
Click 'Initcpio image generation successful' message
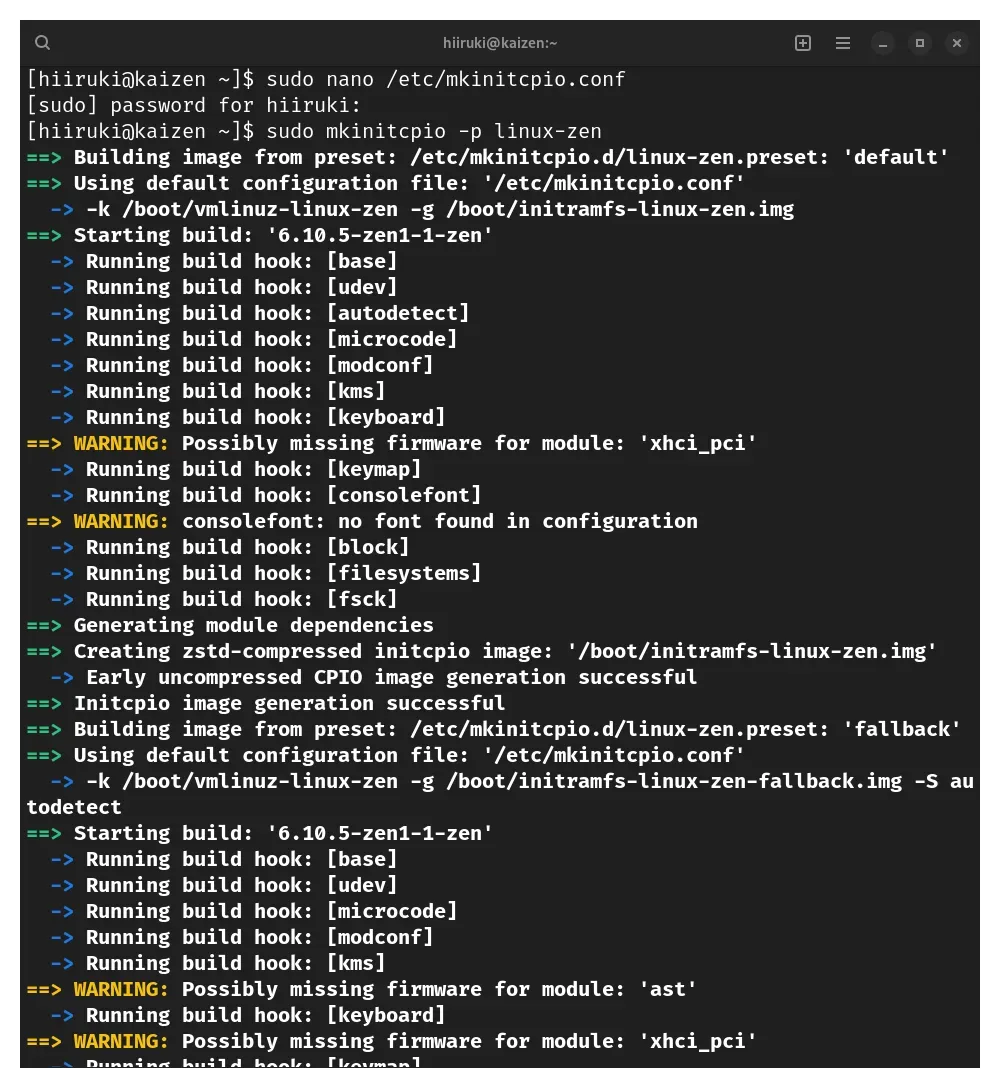(289, 703)
